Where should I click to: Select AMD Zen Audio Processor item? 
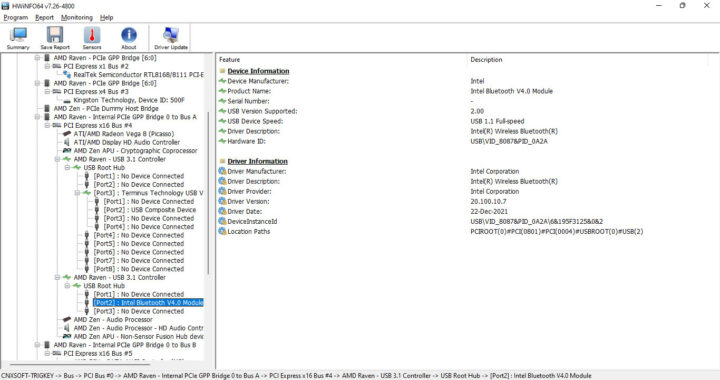[113, 319]
